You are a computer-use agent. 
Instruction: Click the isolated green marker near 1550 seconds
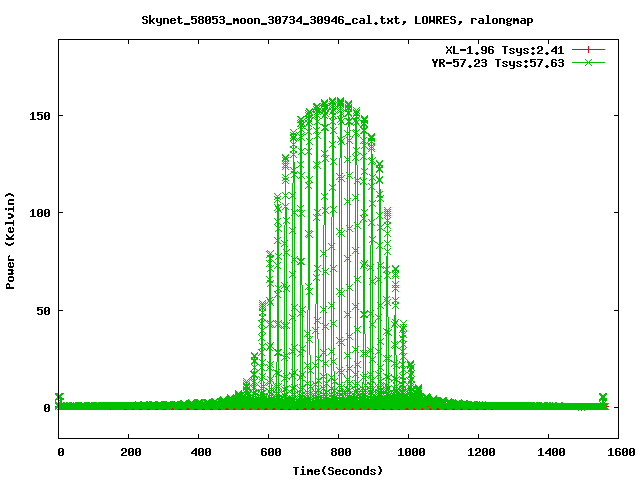pyautogui.click(x=603, y=397)
